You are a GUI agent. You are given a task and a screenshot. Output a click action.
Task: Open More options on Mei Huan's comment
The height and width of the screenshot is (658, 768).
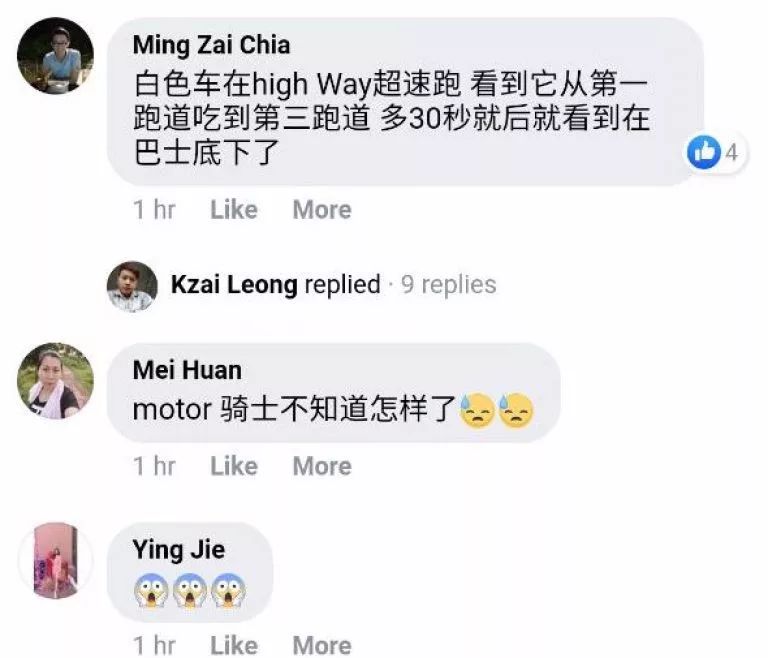pyautogui.click(x=322, y=466)
